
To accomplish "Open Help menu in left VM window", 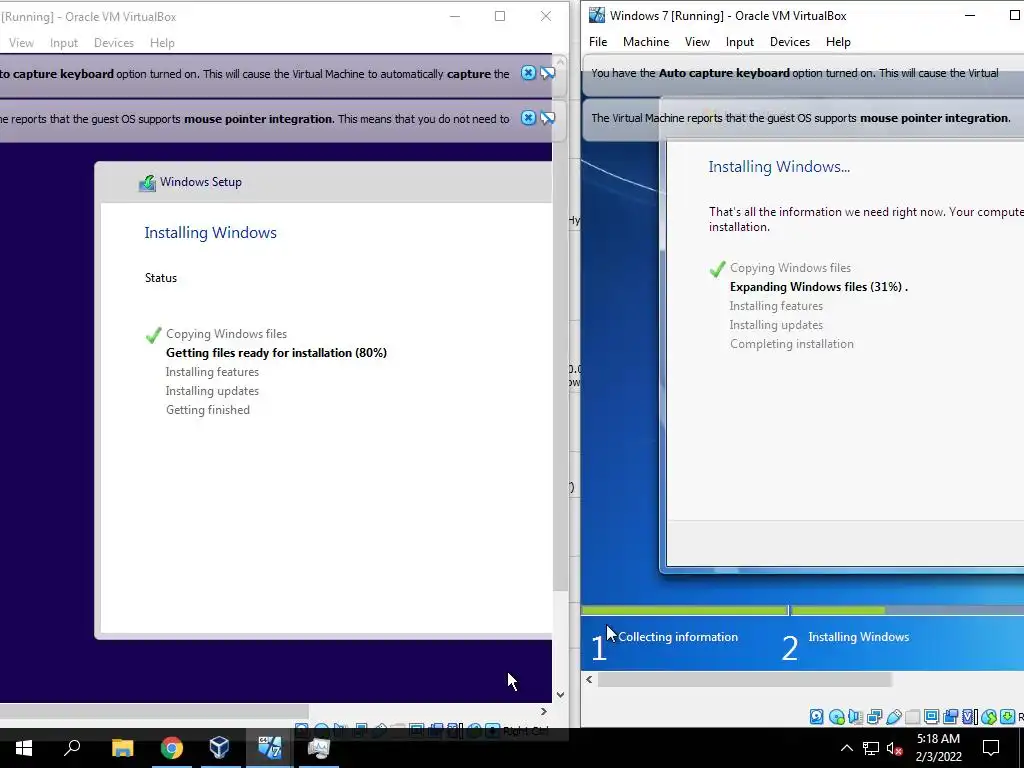I will [x=162, y=43].
